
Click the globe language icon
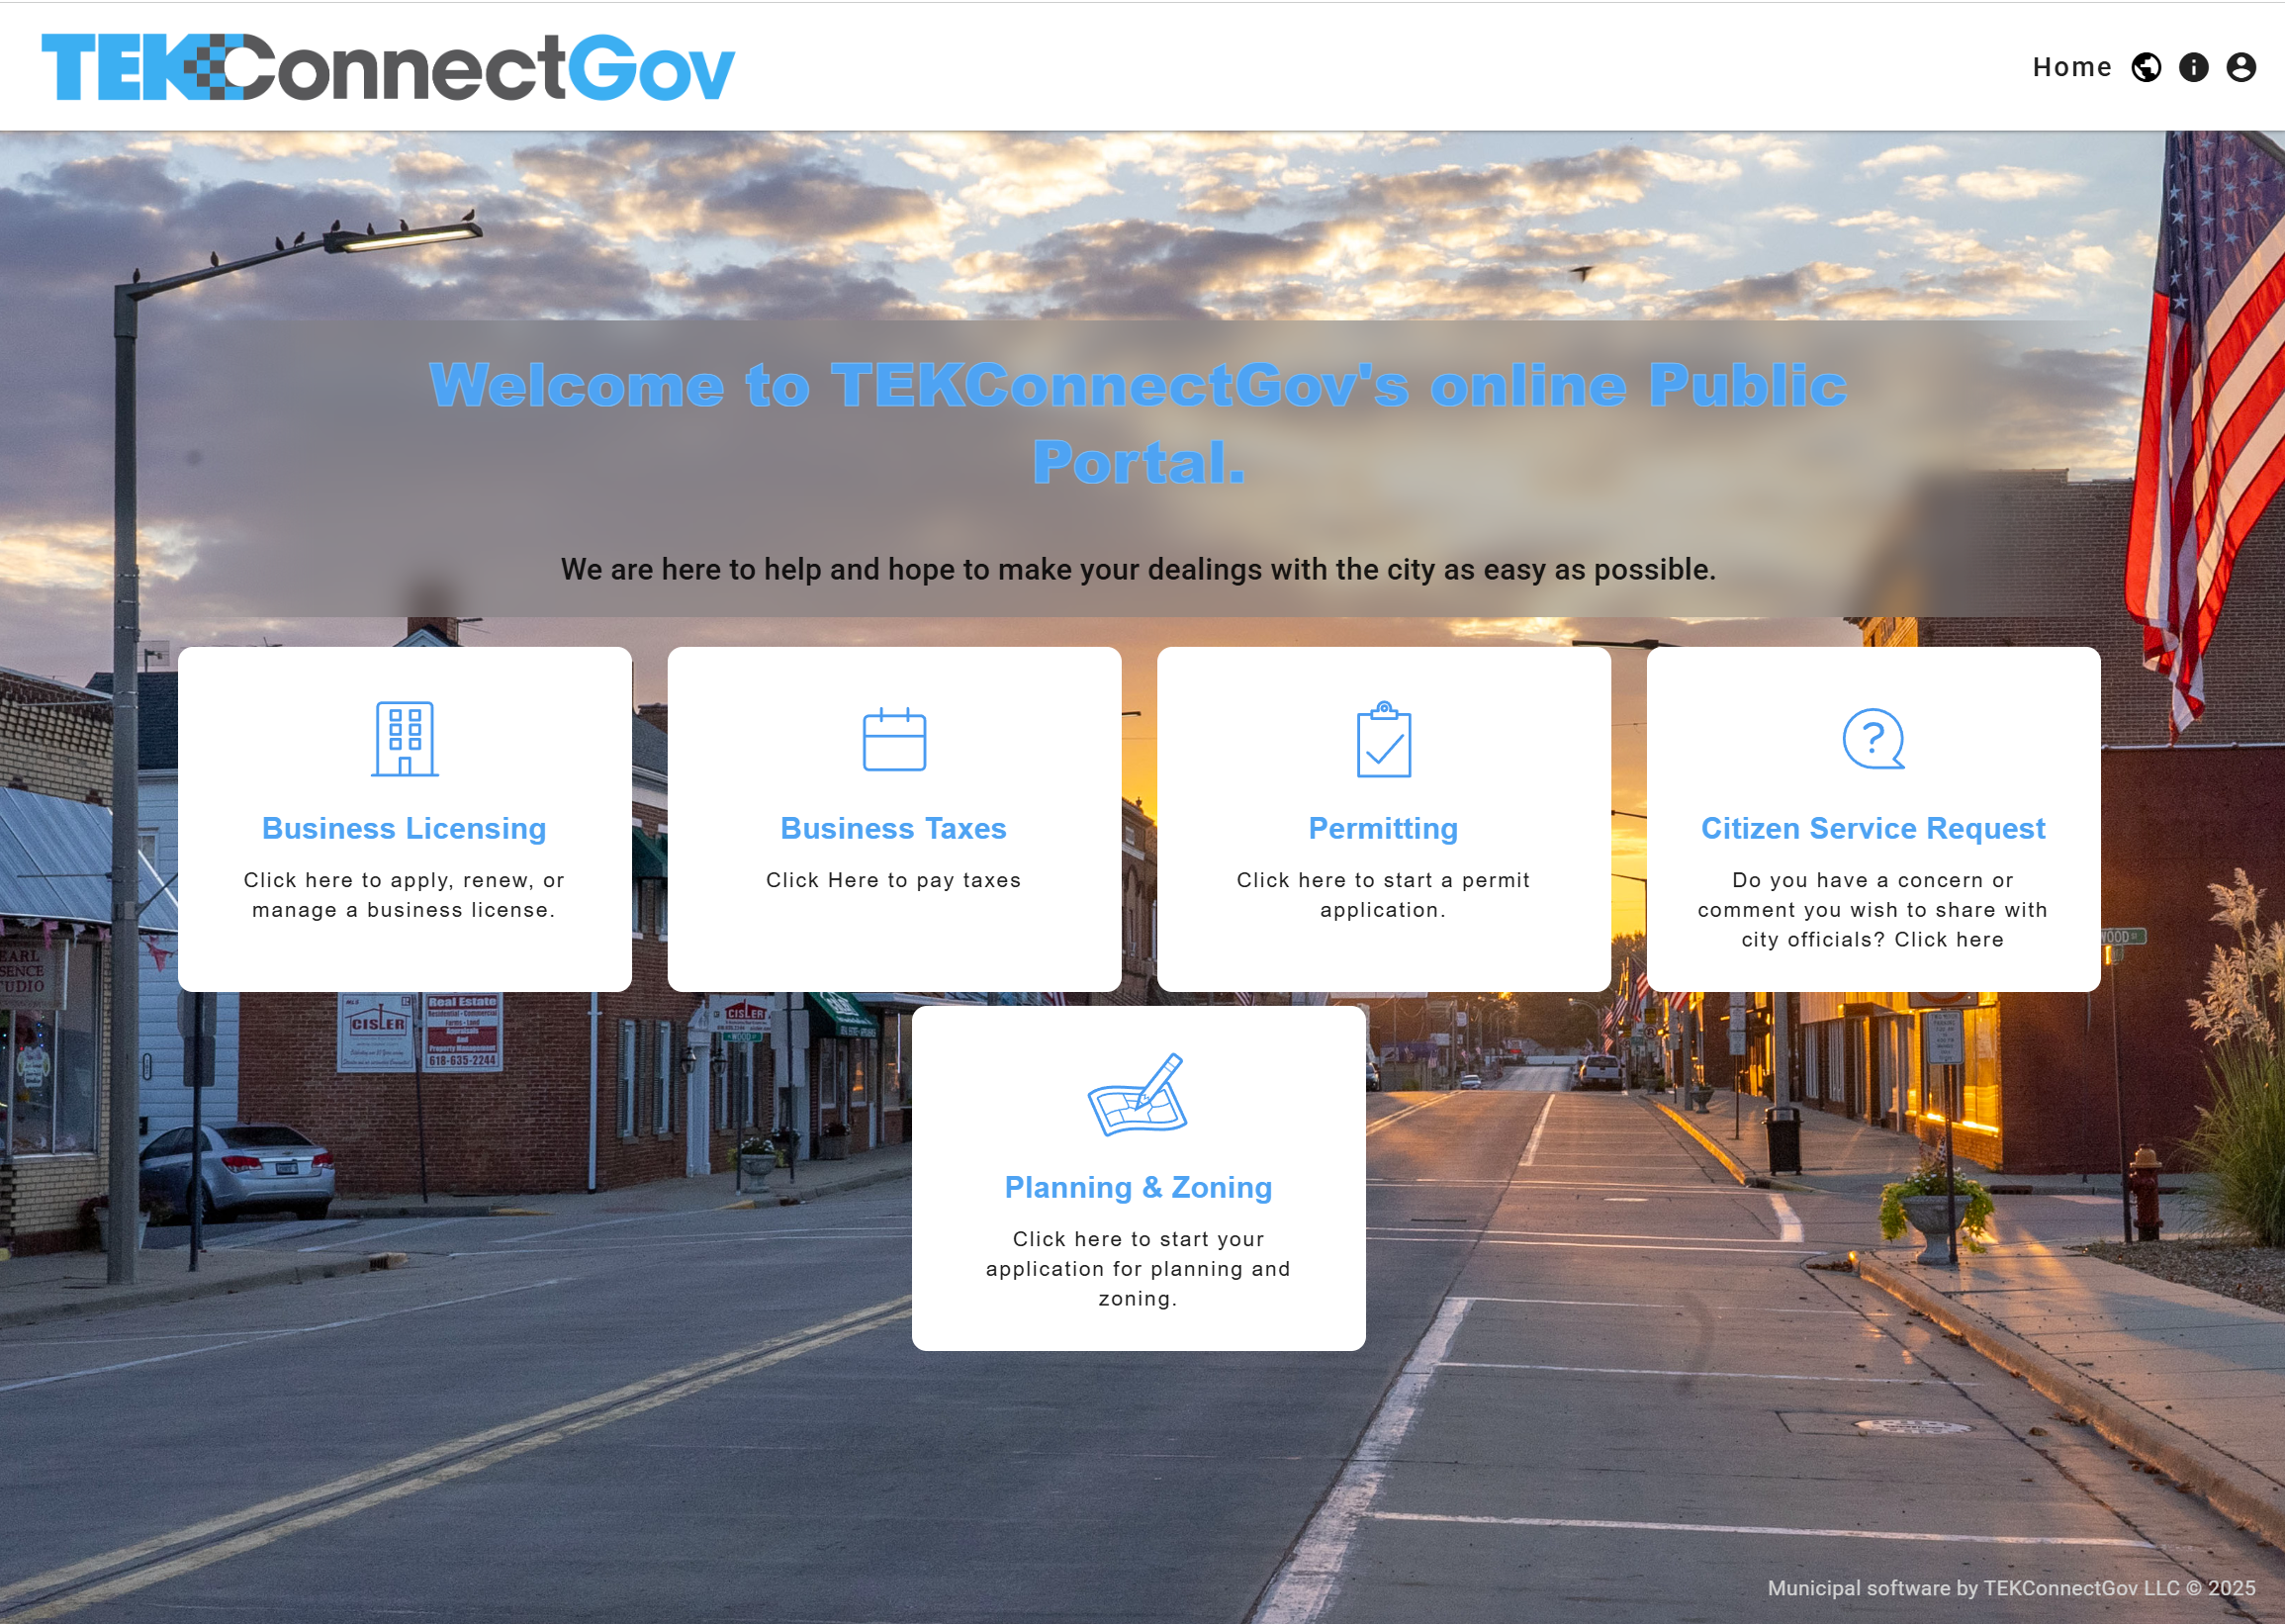[x=2146, y=67]
